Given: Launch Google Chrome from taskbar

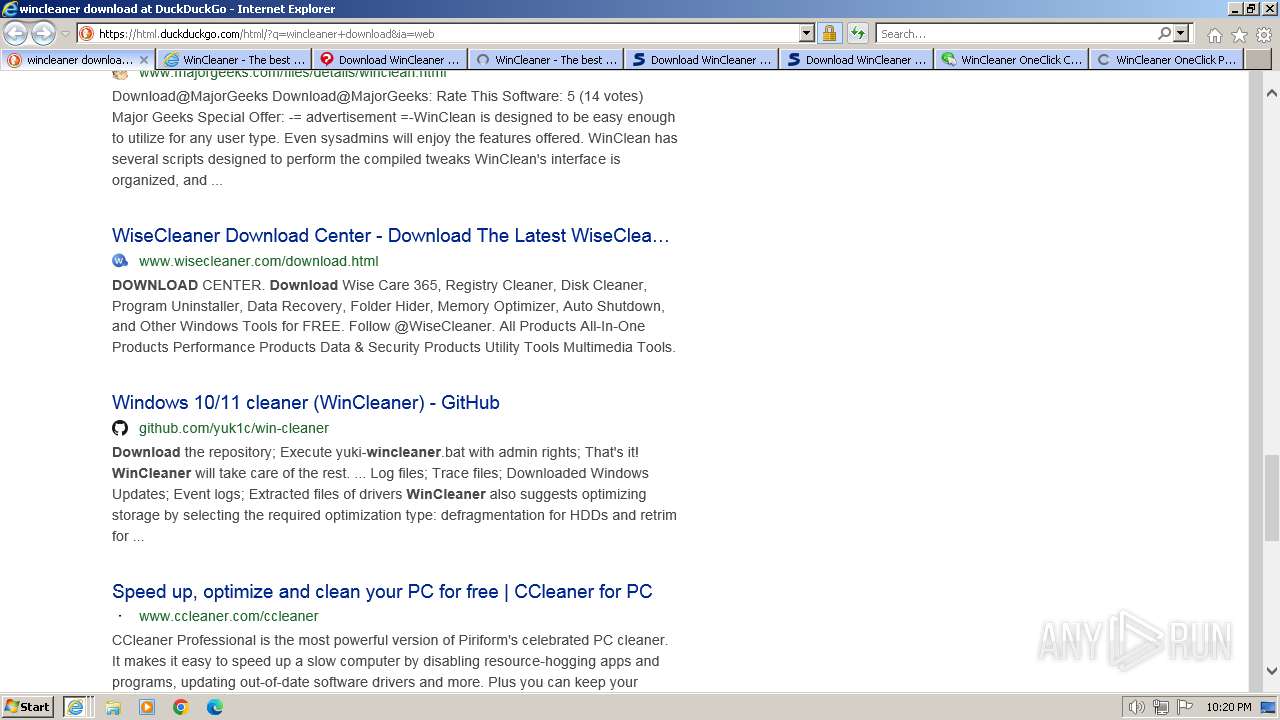Looking at the screenshot, I should click(181, 707).
